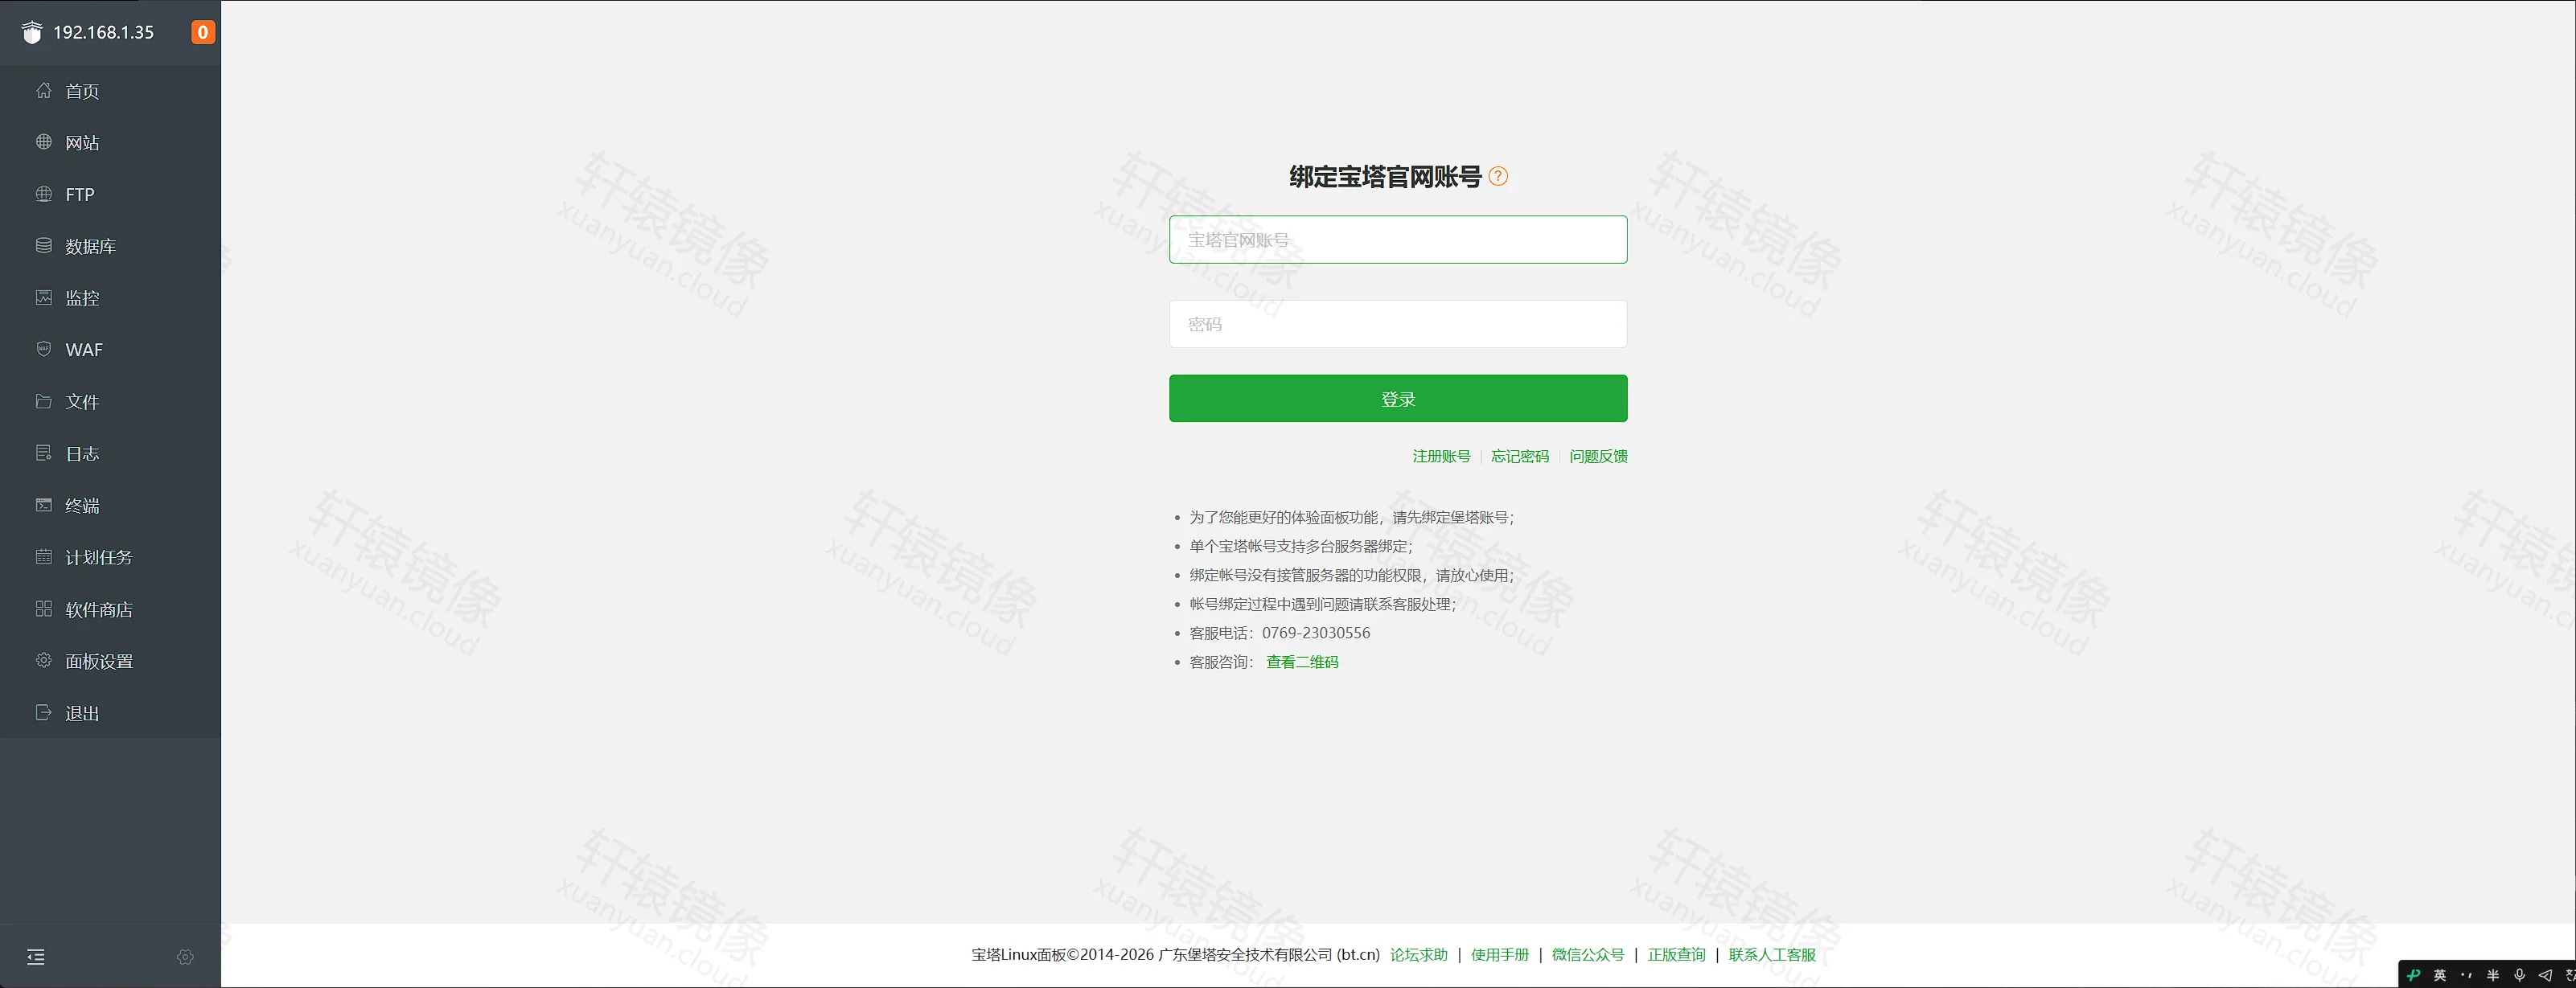2576x988 pixels.
Task: Click the 正版查询 footer link
Action: [1677, 955]
